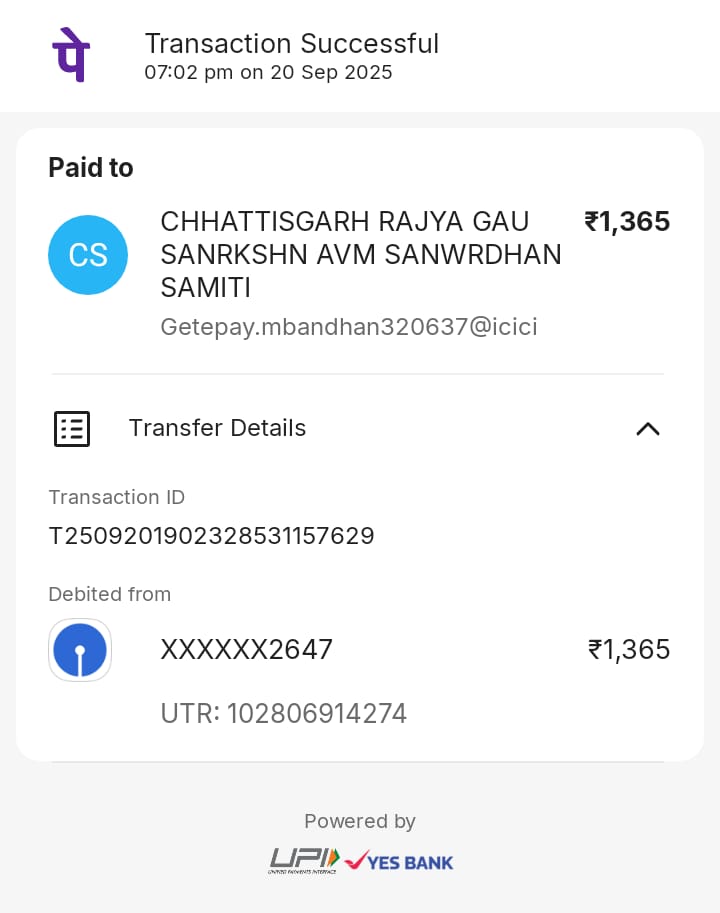Viewport: 720px width, 913px height.
Task: Click the Powered by text
Action: pyautogui.click(x=360, y=821)
